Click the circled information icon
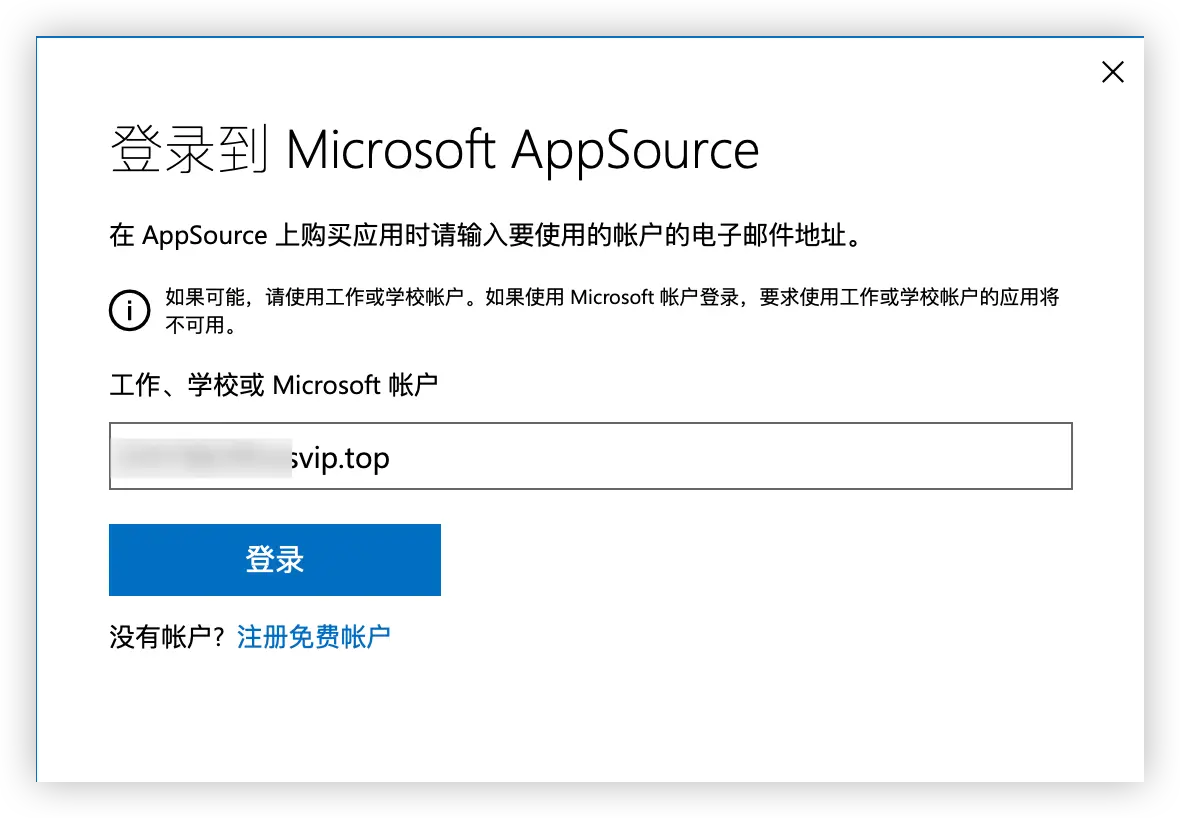Screen dimensions: 1180x818 coord(129,310)
